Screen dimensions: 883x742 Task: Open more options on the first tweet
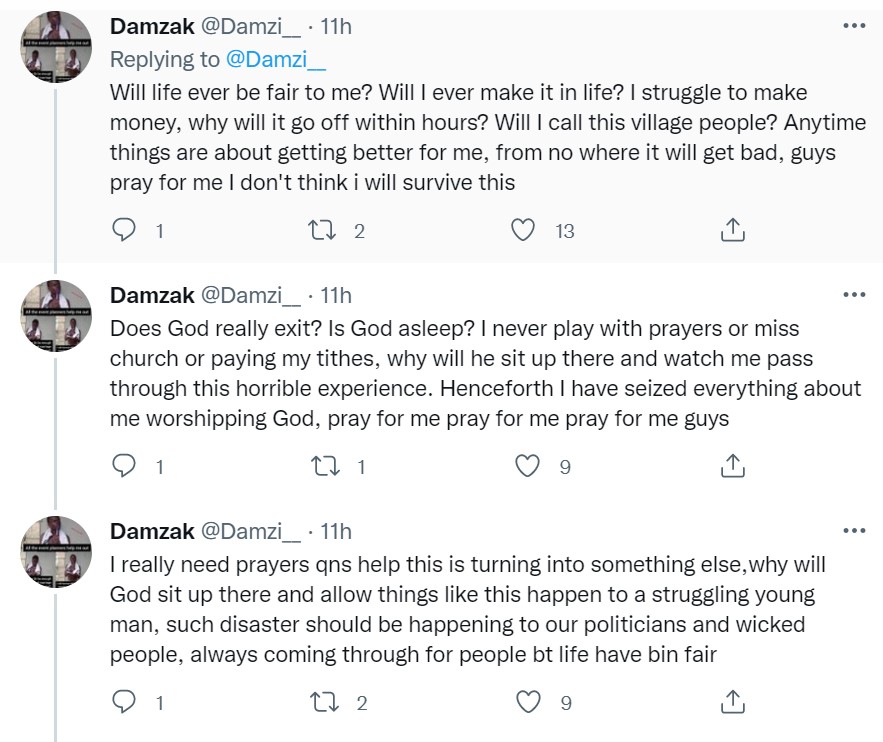click(x=854, y=25)
